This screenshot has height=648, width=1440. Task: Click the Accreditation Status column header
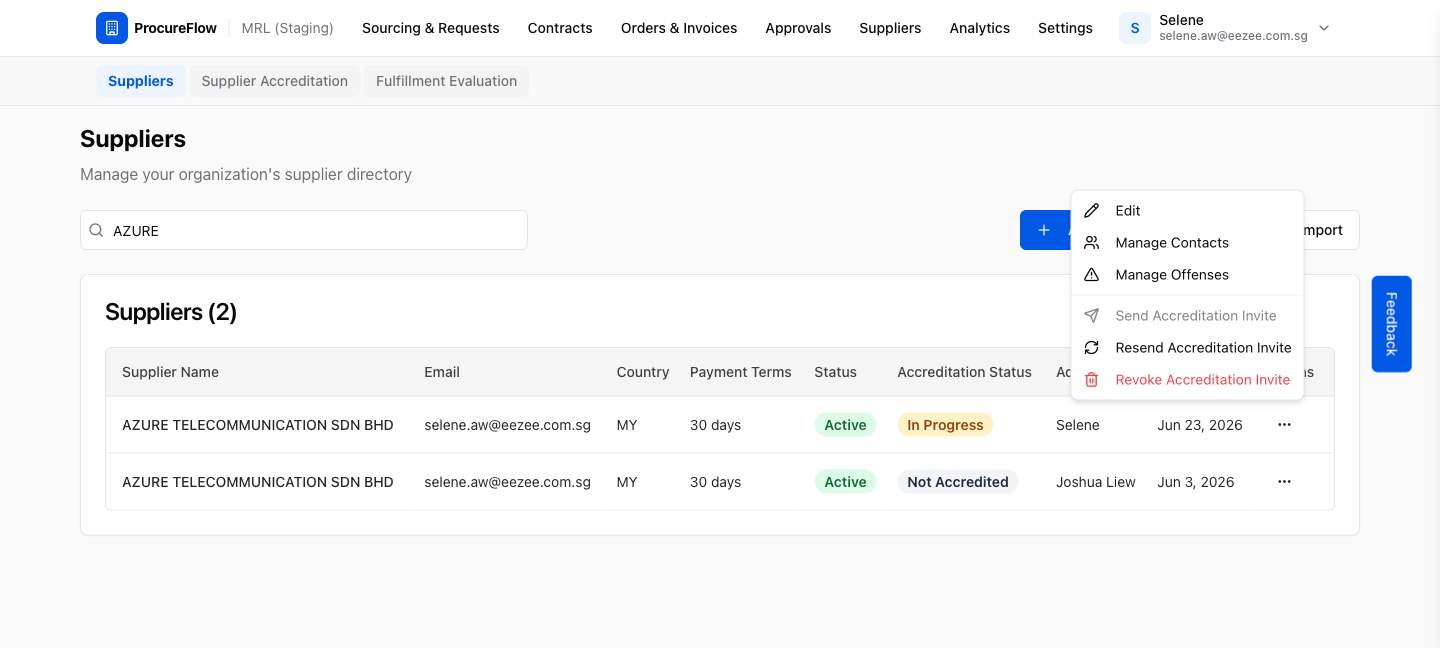pos(964,372)
